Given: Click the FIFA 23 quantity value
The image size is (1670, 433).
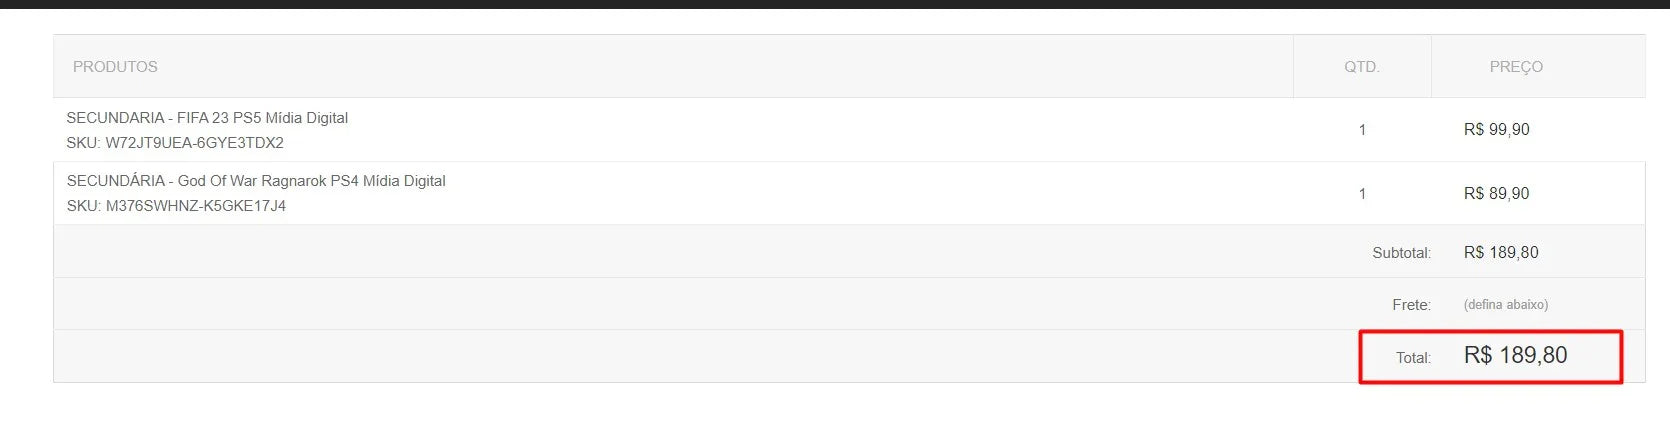Looking at the screenshot, I should point(1362,130).
